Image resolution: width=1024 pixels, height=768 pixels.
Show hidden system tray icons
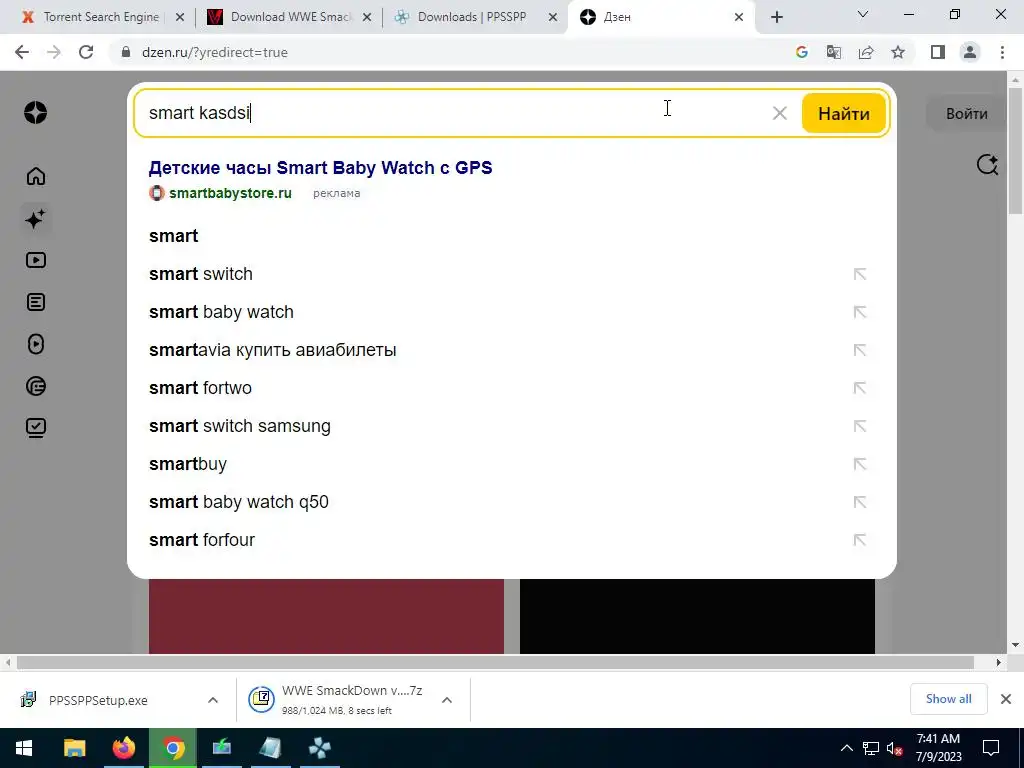coord(846,748)
